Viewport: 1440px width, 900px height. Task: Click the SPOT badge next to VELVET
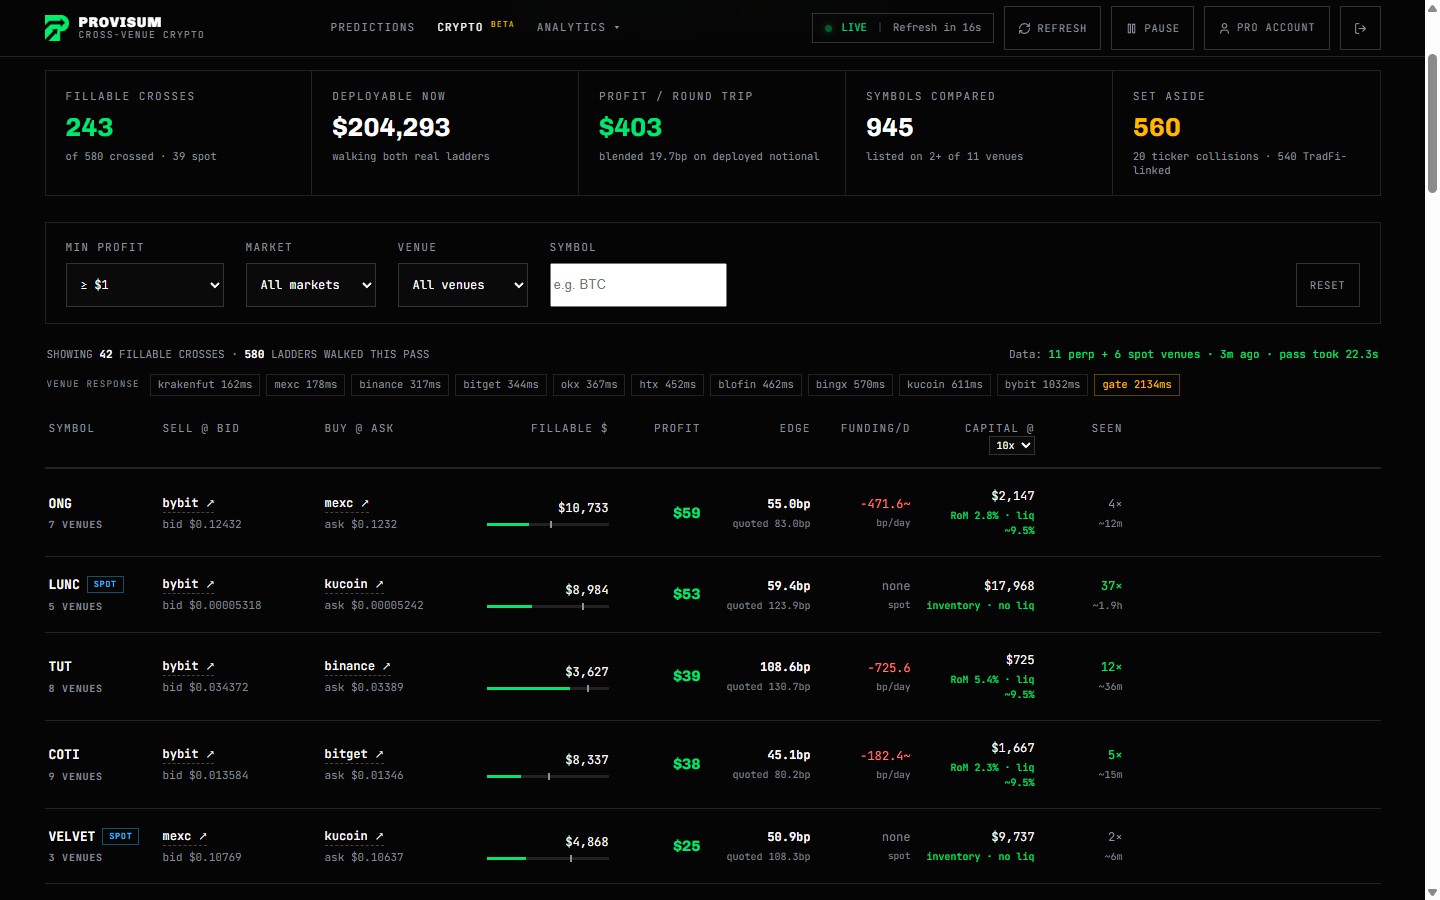point(120,836)
